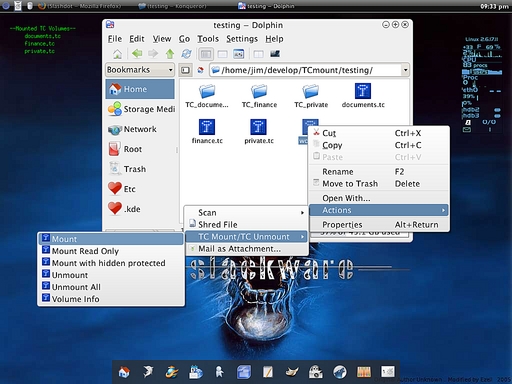Toggle editable location bar button
Viewport: 512px width, 384px height.
[x=185, y=70]
